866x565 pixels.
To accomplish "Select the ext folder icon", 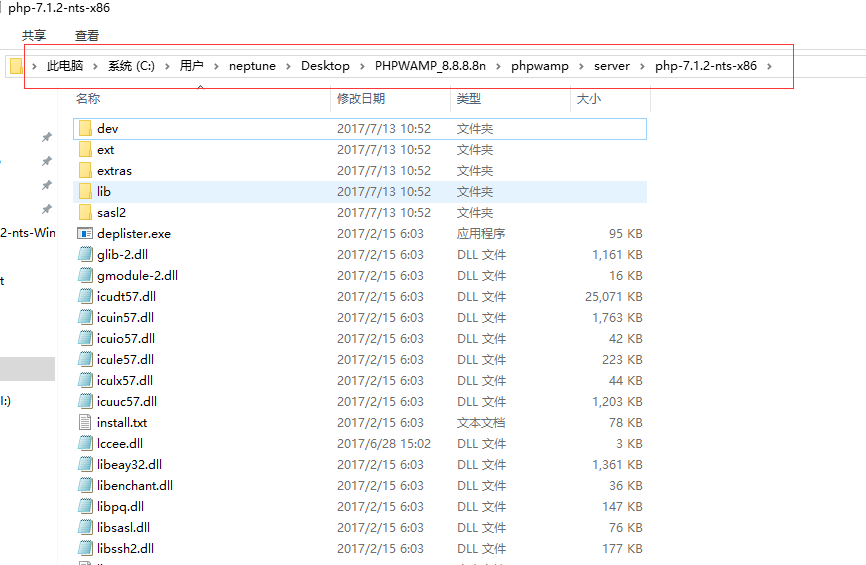I will (x=85, y=150).
